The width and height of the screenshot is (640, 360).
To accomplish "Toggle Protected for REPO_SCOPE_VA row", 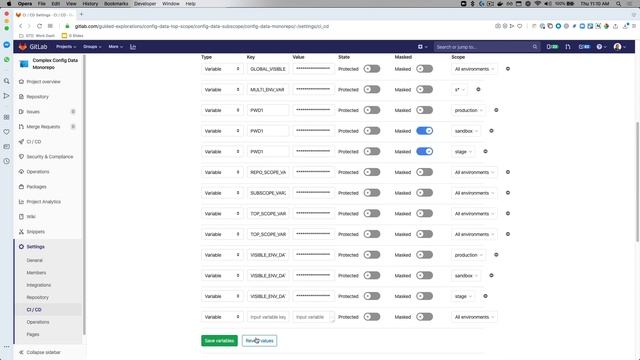I will tap(372, 172).
